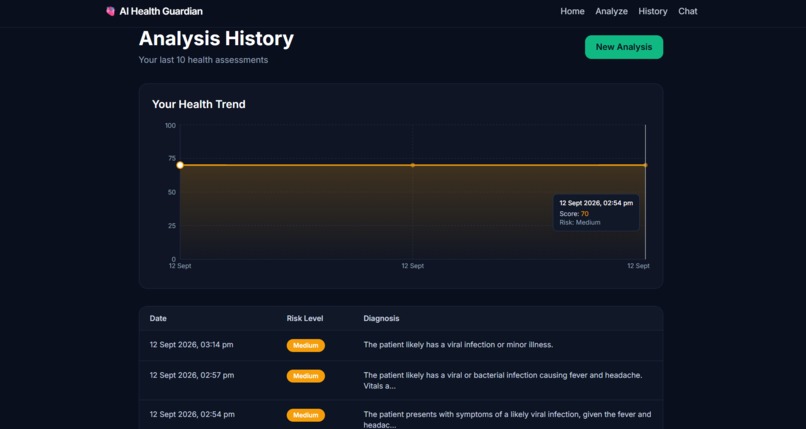Click the AI Health Guardian brain logo icon
The height and width of the screenshot is (429, 806).
pos(110,11)
